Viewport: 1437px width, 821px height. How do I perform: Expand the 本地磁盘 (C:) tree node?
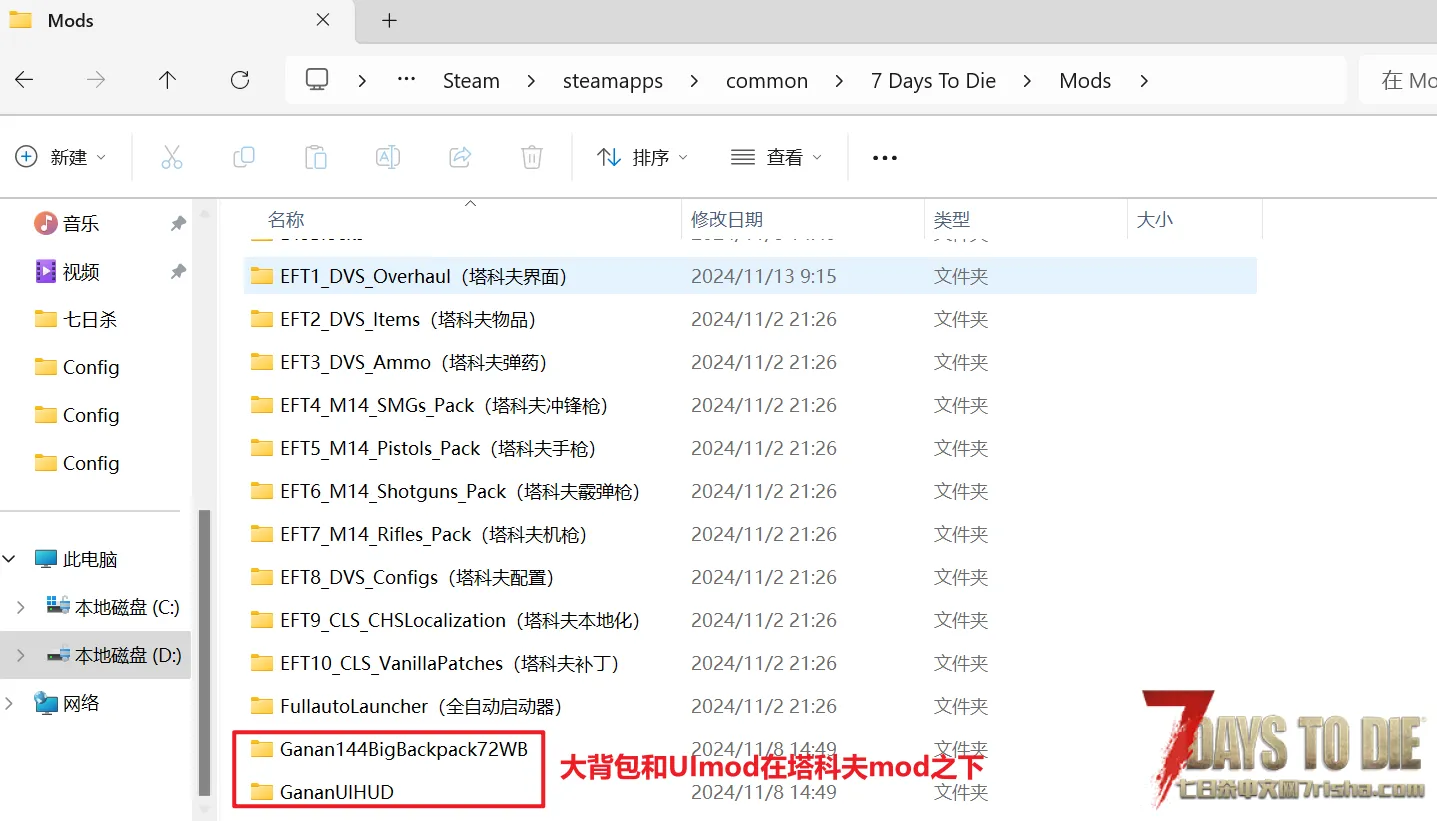[21, 607]
